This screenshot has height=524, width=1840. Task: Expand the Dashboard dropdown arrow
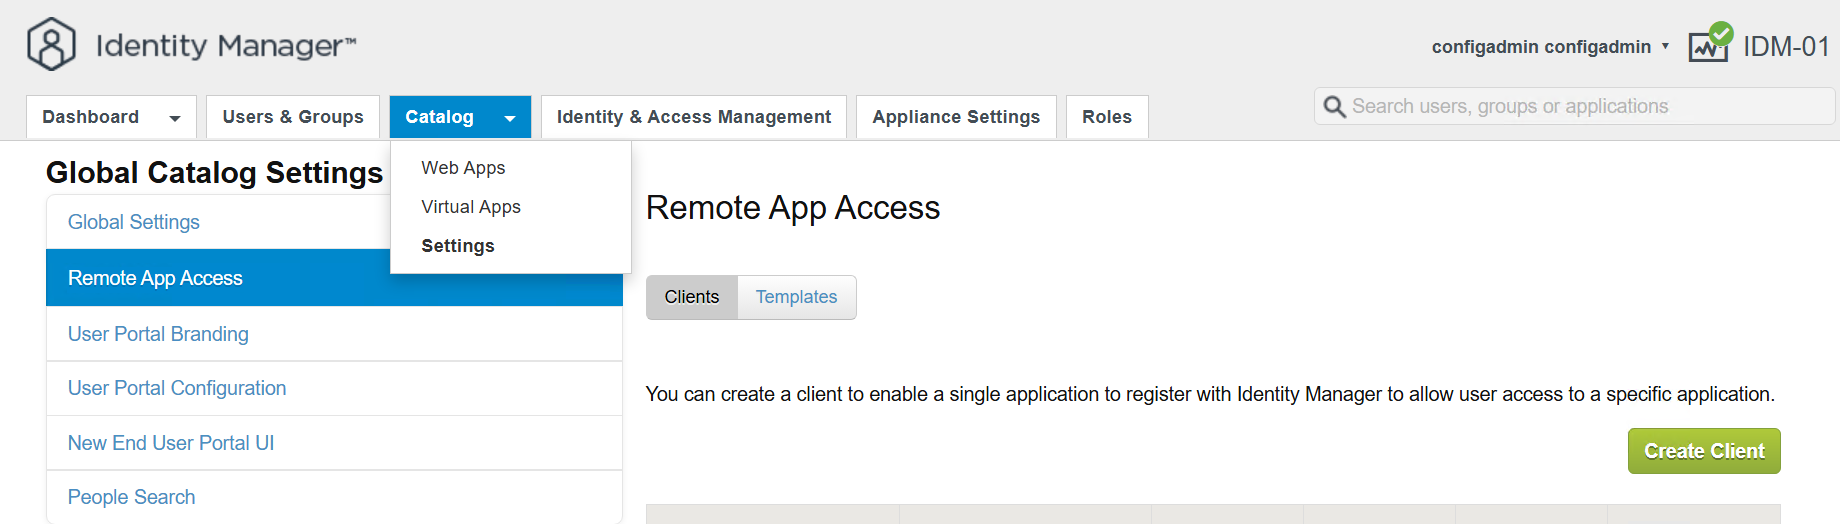[175, 118]
